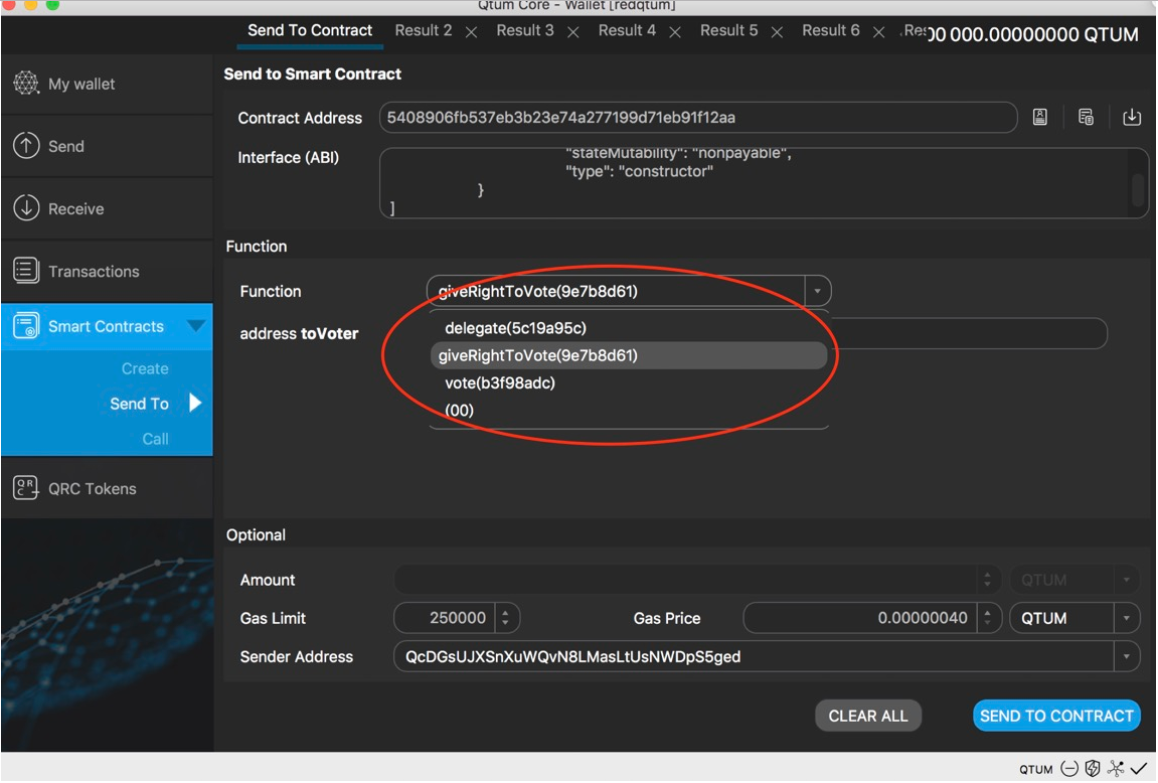Viewport: 1158px width, 783px height.
Task: Click the Amount field stepper arrows
Action: click(x=987, y=580)
